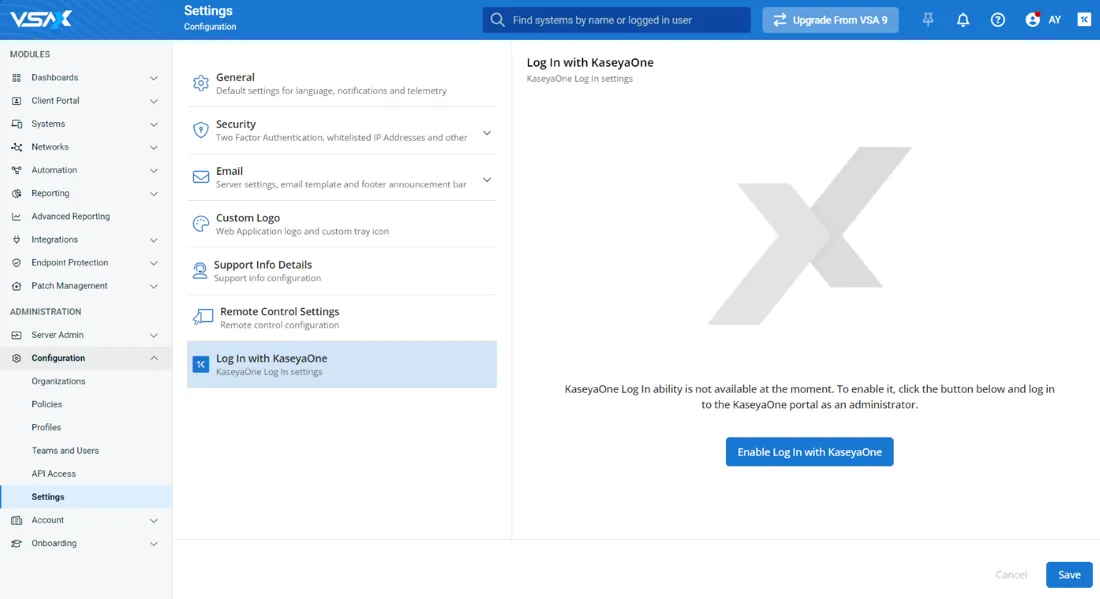
Task: Expand the Dashboards module
Action: point(154,78)
